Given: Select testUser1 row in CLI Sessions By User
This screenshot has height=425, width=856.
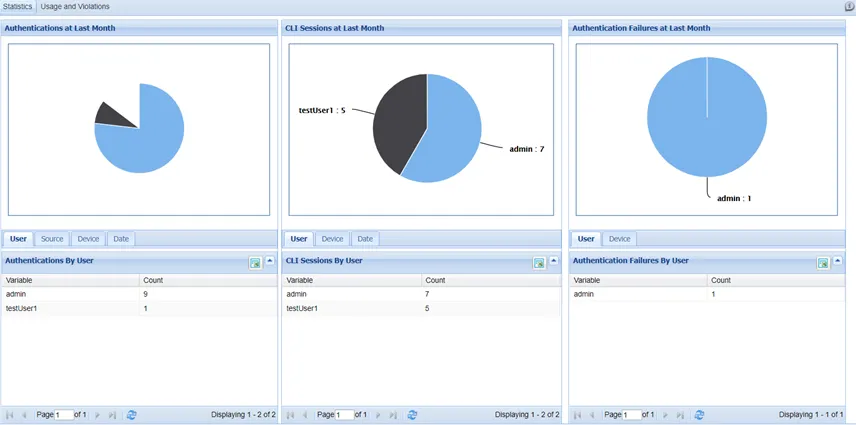Looking at the screenshot, I should (x=421, y=308).
